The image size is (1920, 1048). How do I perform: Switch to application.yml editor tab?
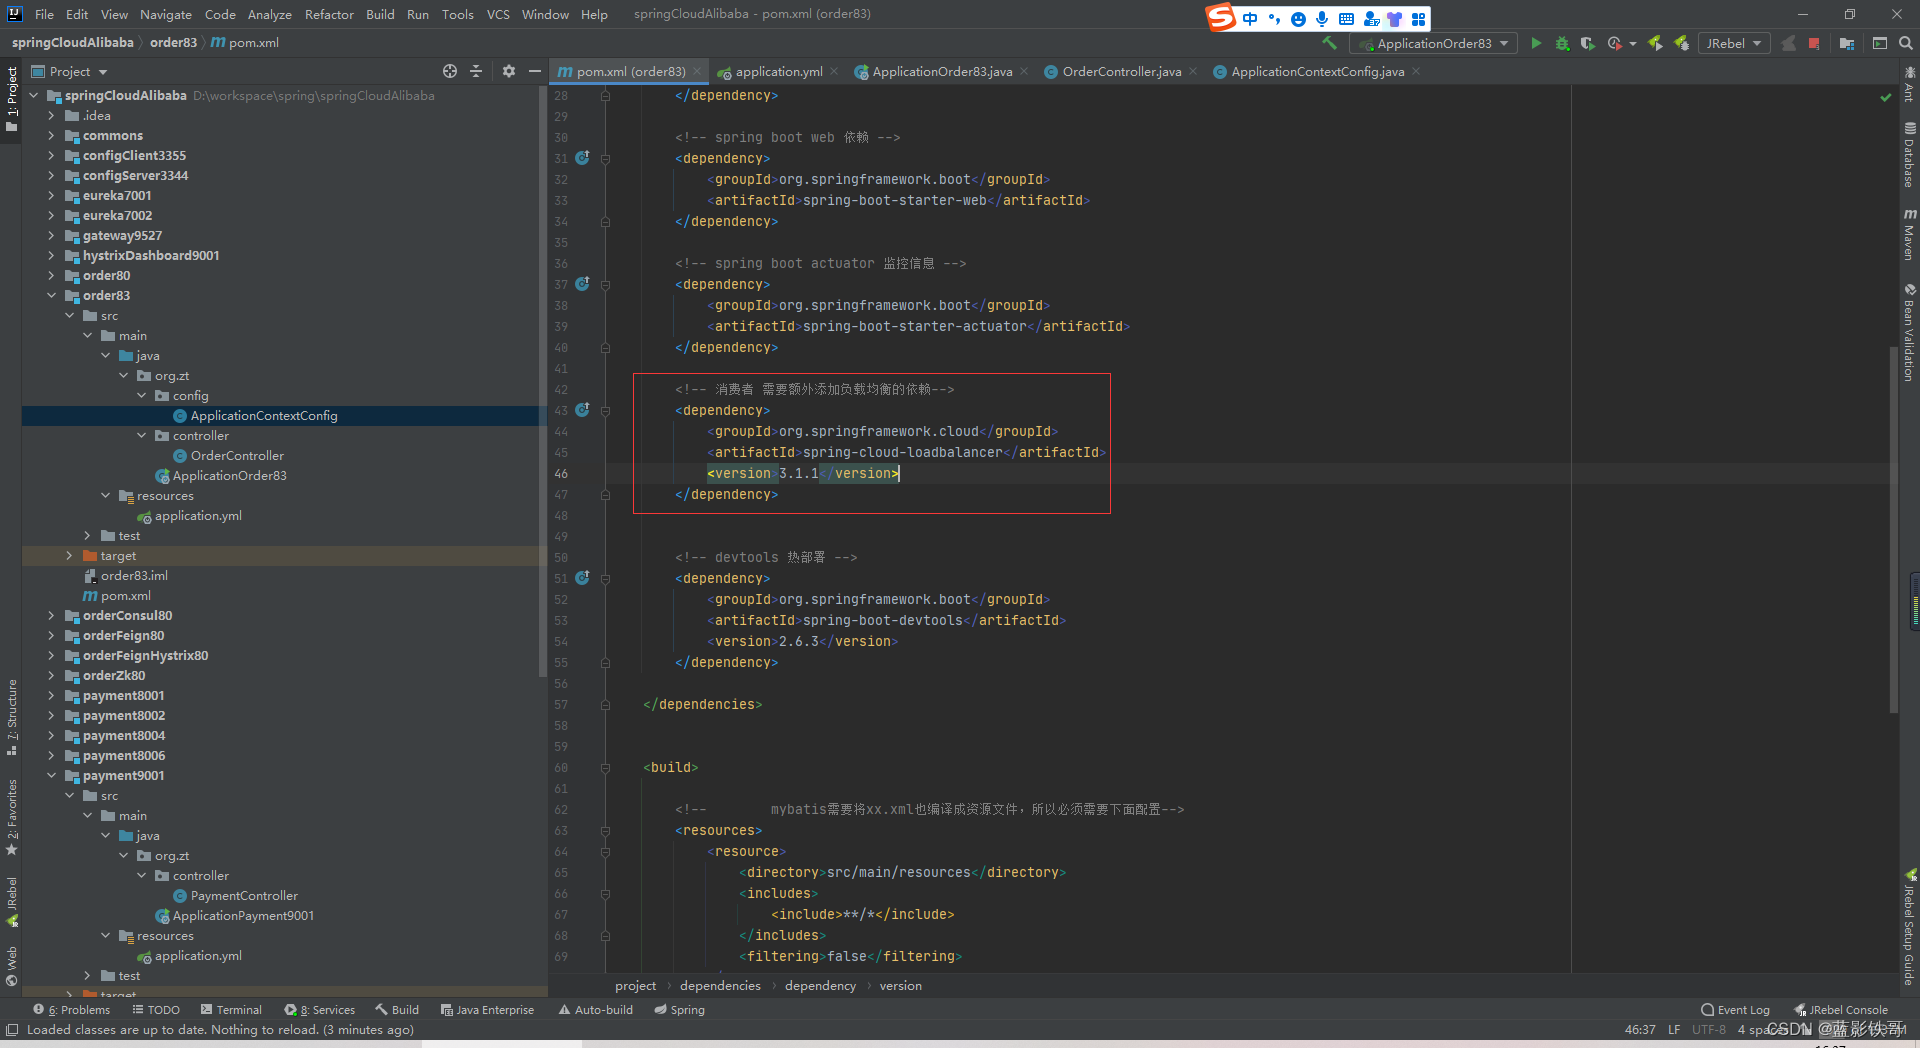click(778, 71)
